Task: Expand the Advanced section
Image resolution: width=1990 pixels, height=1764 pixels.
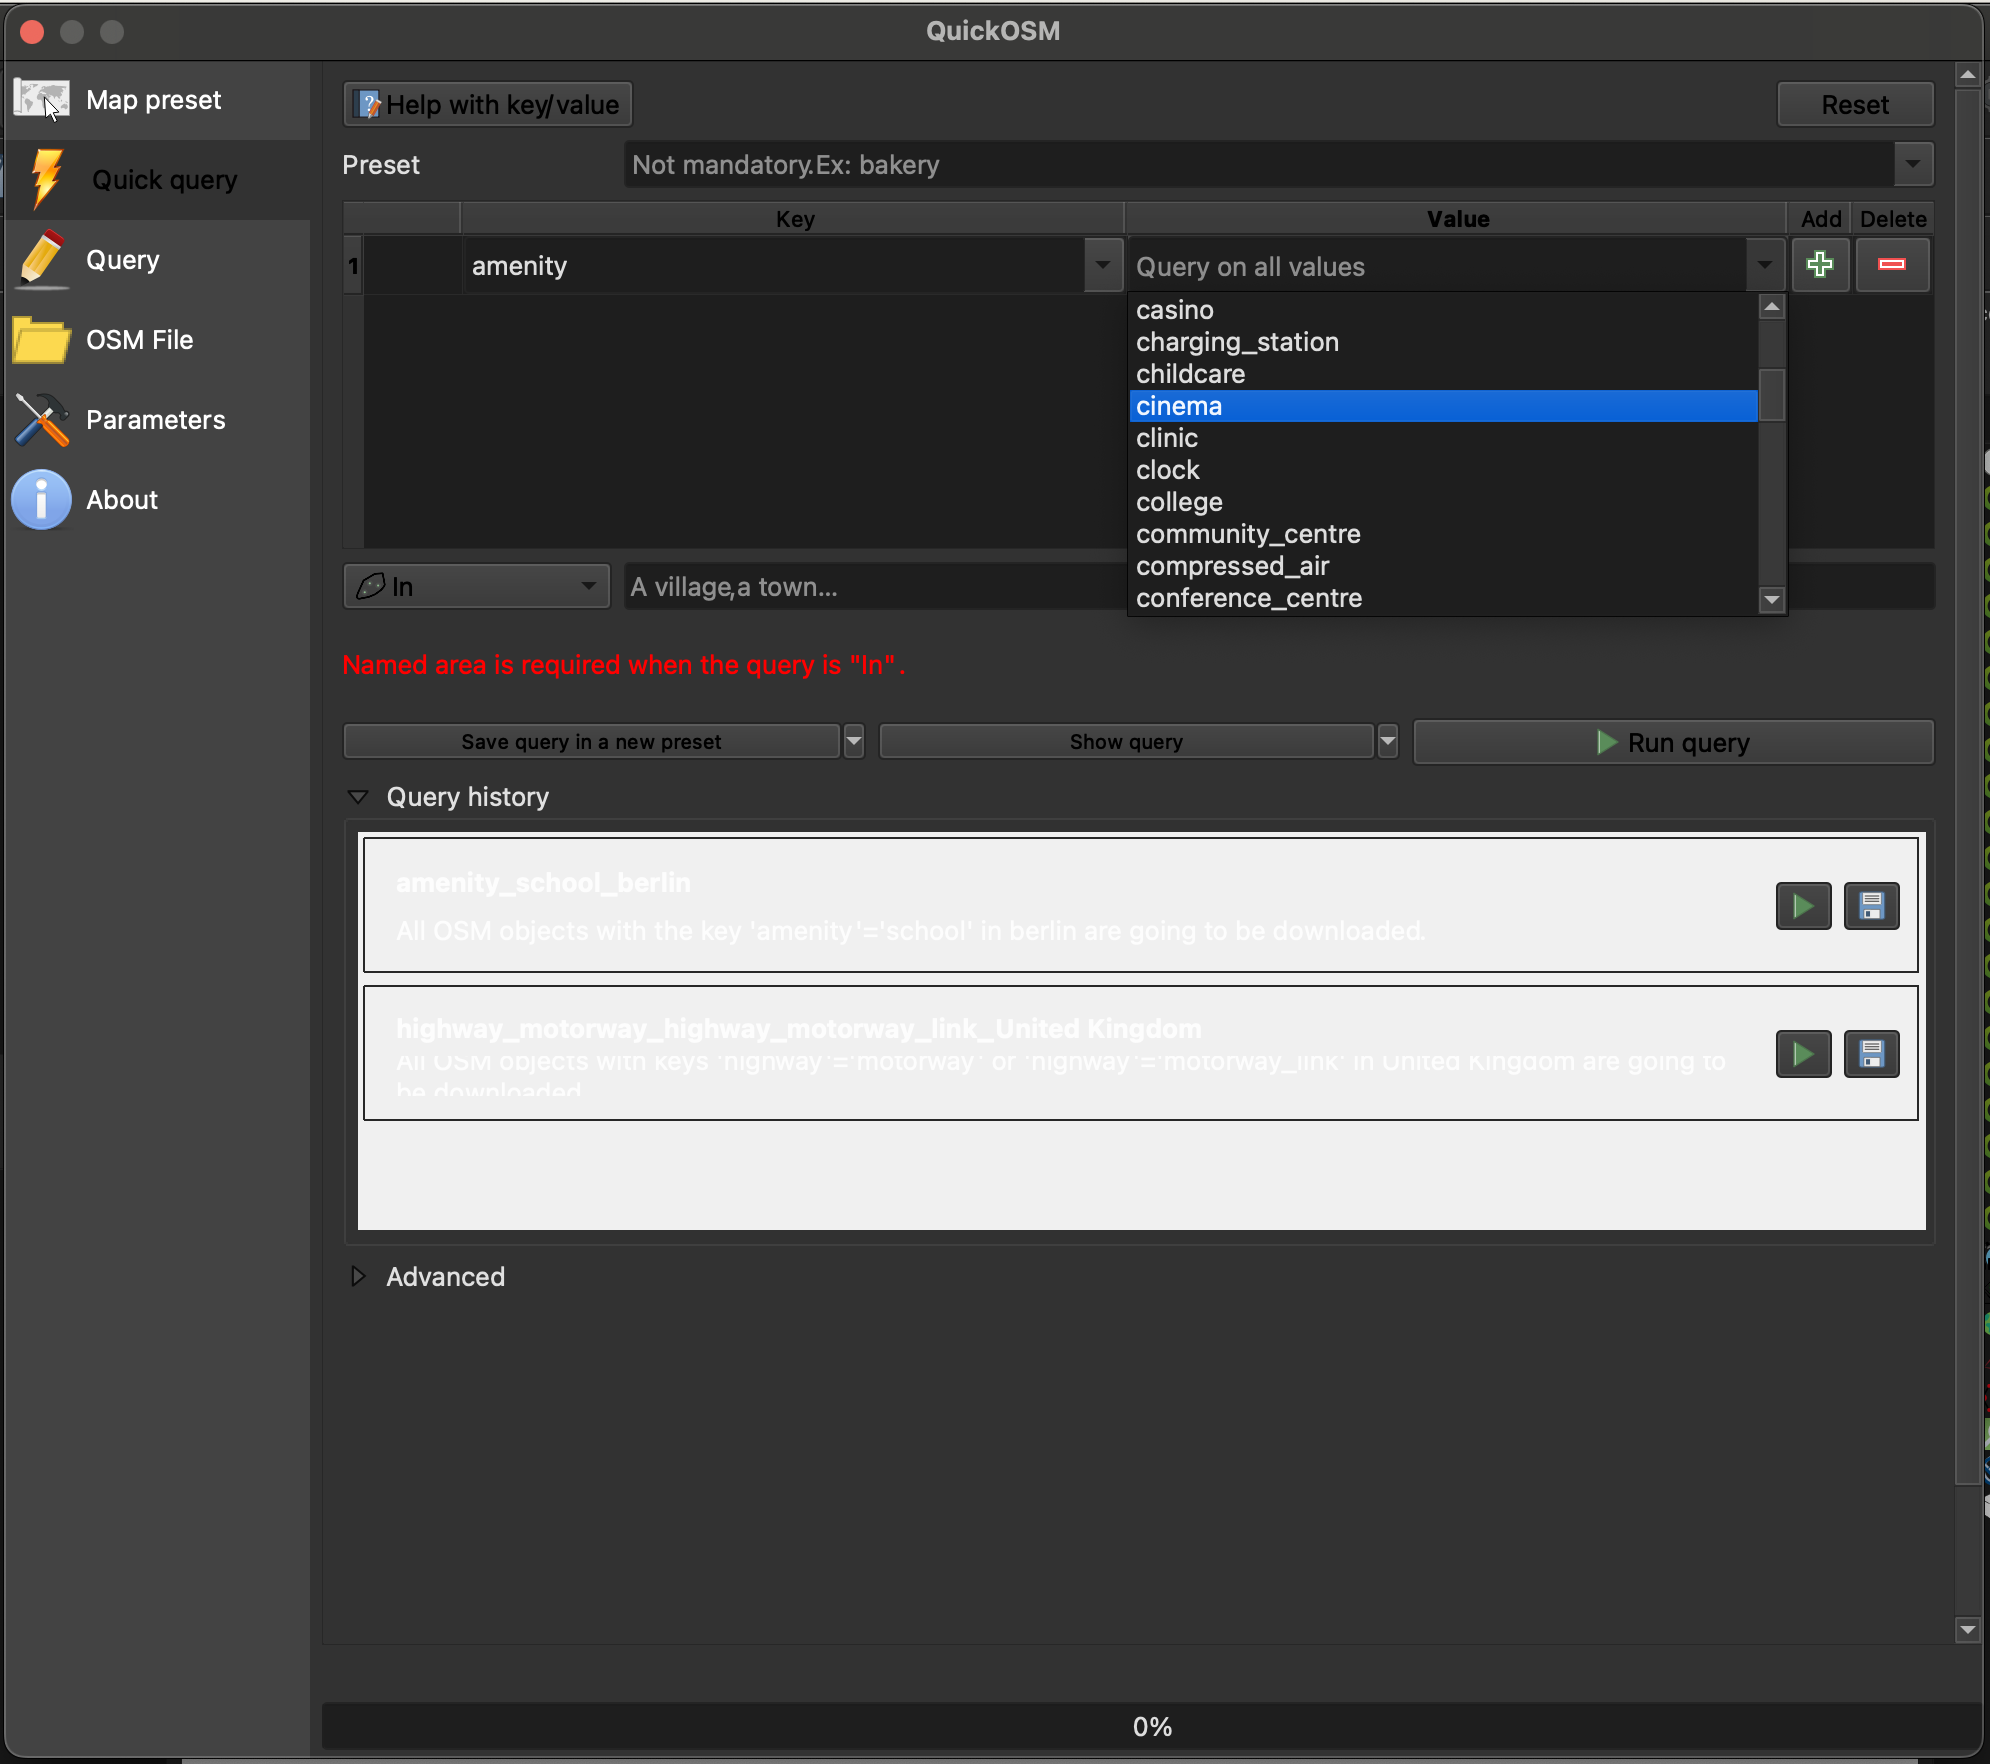Action: (358, 1277)
